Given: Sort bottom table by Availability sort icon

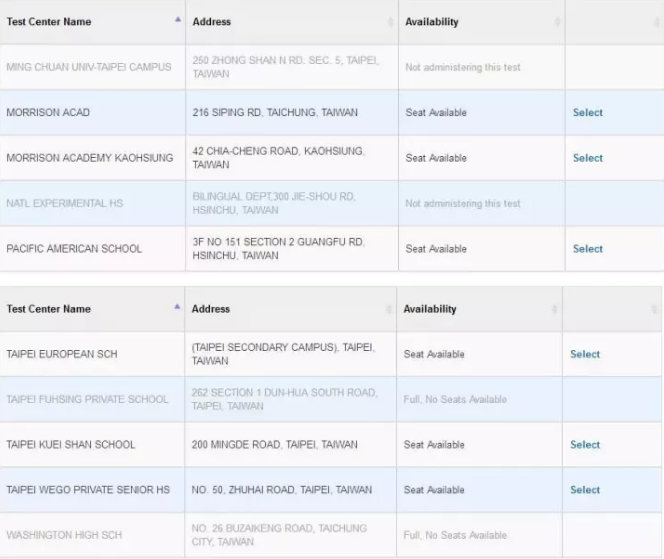Looking at the screenshot, I should click(x=554, y=309).
